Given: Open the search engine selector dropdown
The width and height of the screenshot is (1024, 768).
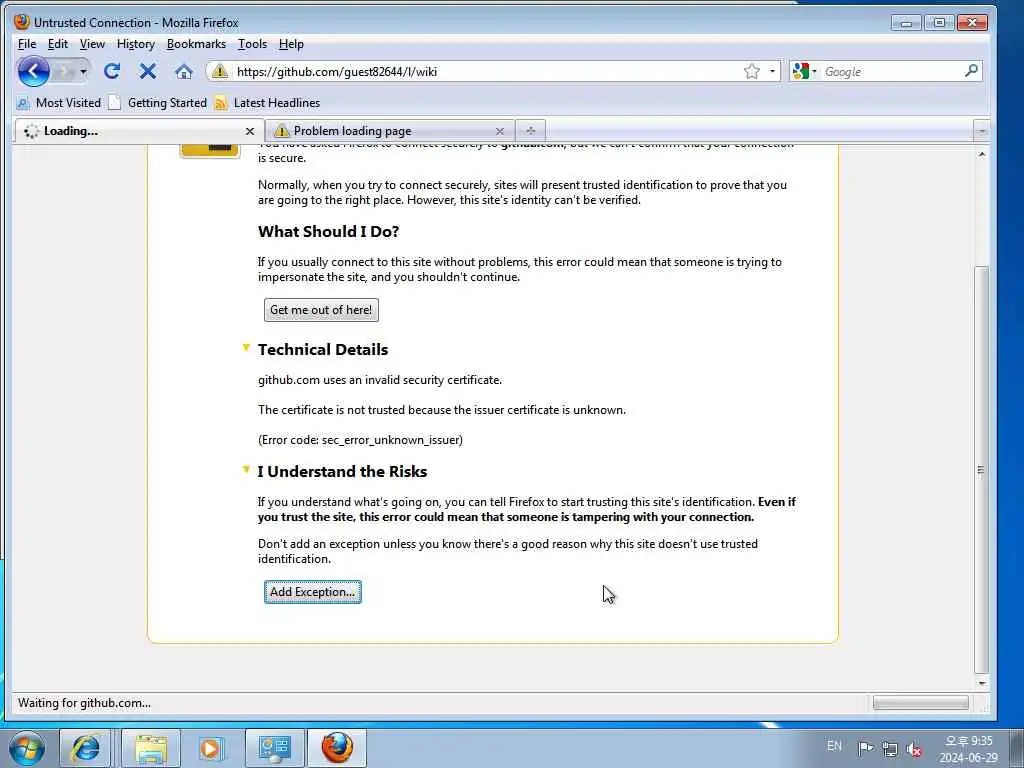Looking at the screenshot, I should [805, 71].
